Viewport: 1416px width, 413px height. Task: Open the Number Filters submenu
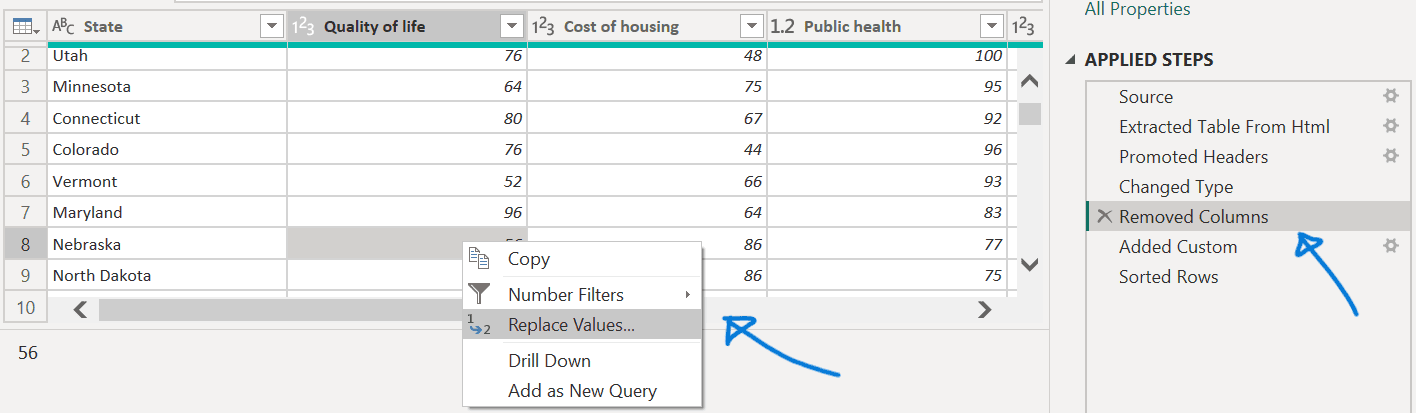click(566, 295)
